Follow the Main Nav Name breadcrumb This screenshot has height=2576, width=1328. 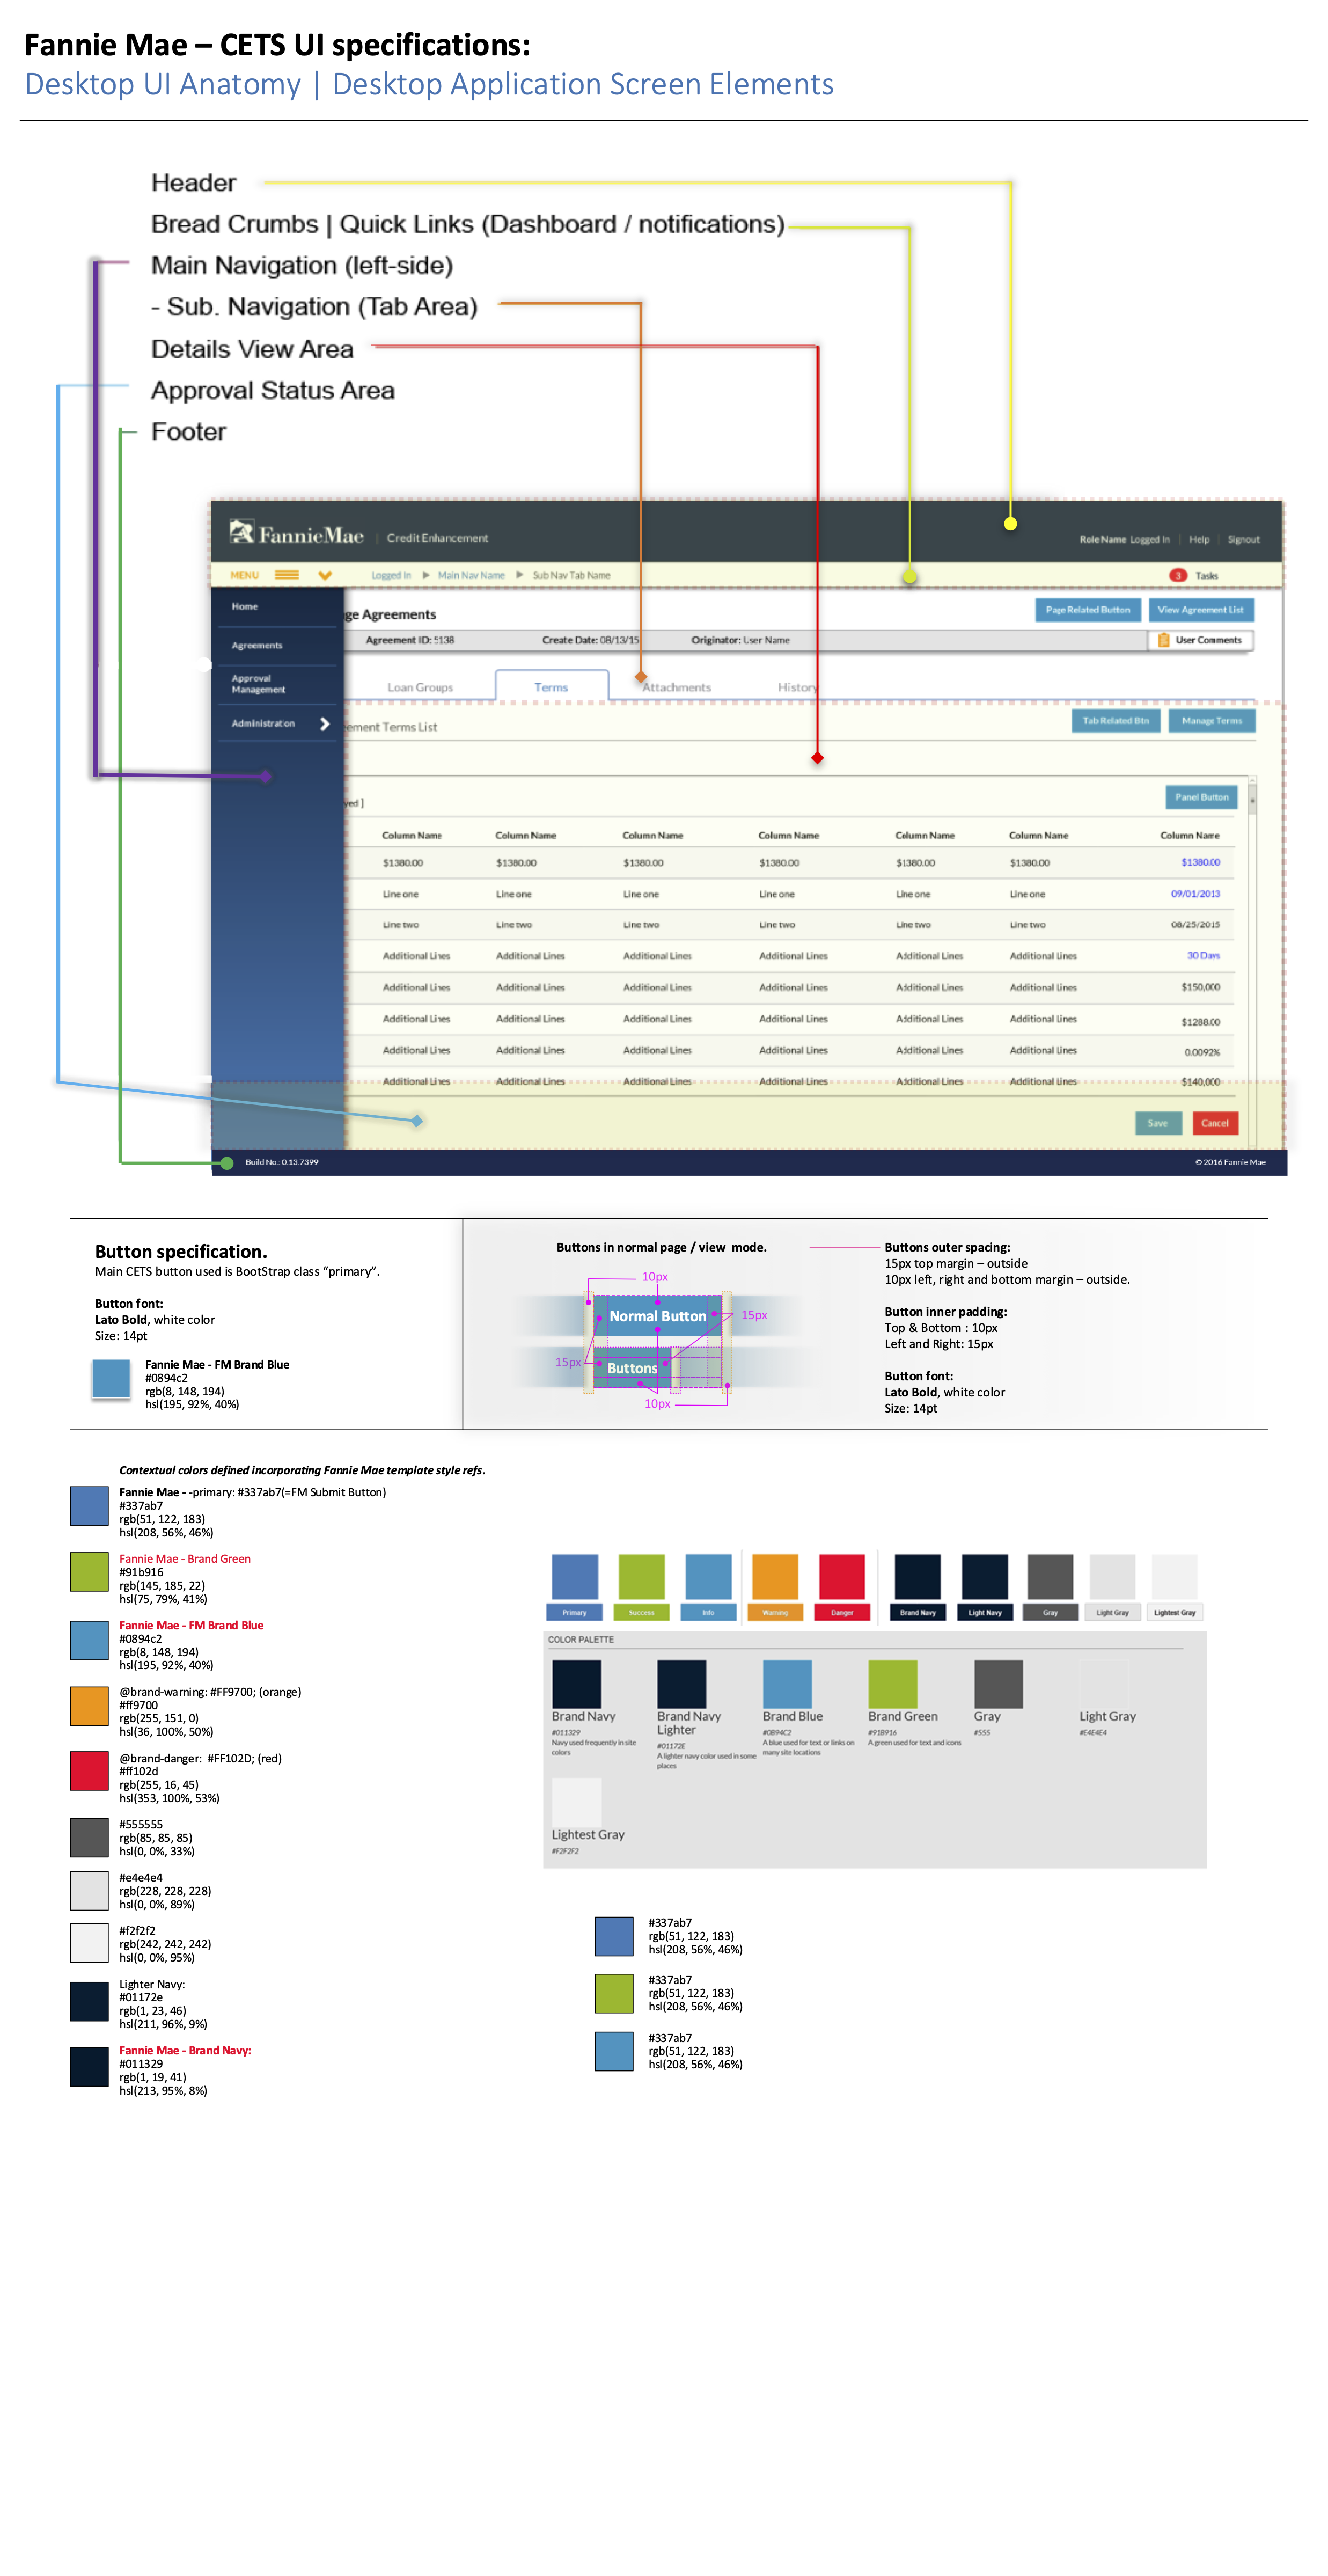[x=471, y=575]
